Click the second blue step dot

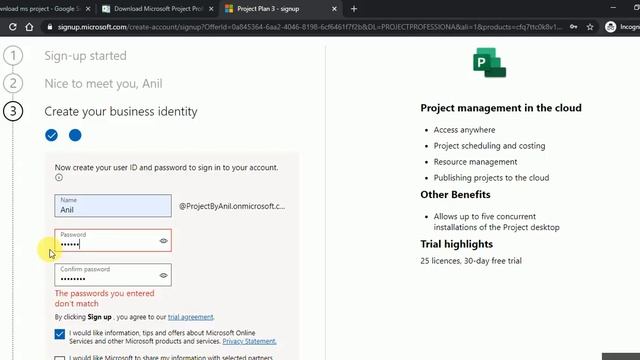click(75, 135)
